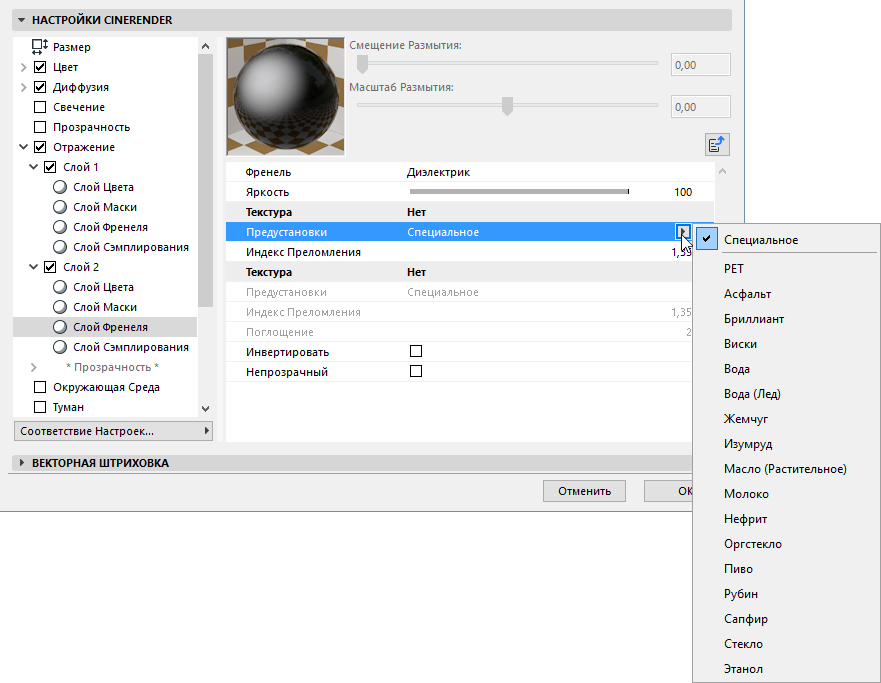The width and height of the screenshot is (881, 683).
Task: Toggle the Диффузия channel checkbox
Action: pos(40,87)
